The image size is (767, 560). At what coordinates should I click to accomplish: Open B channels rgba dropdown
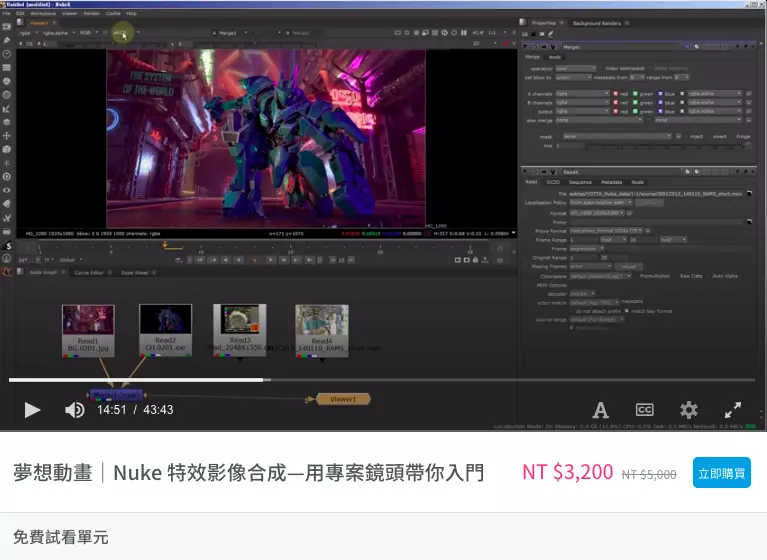click(x=582, y=102)
